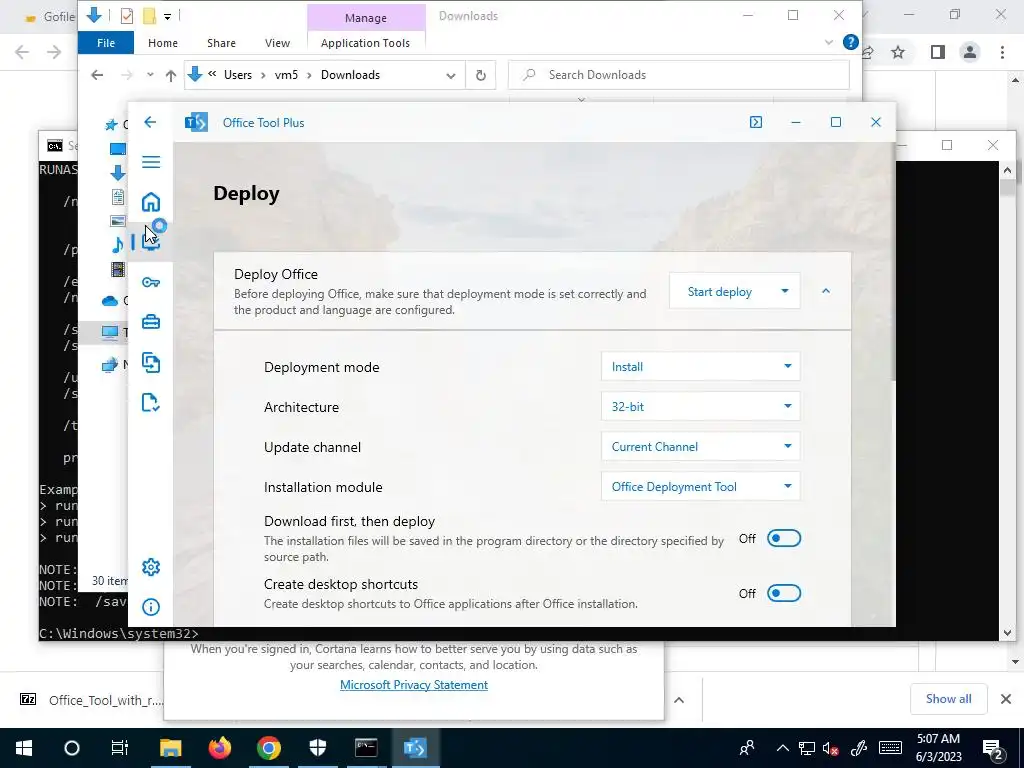Open Command Prompt taskbar icon
Screen dimensions: 1024x768
tap(366, 748)
